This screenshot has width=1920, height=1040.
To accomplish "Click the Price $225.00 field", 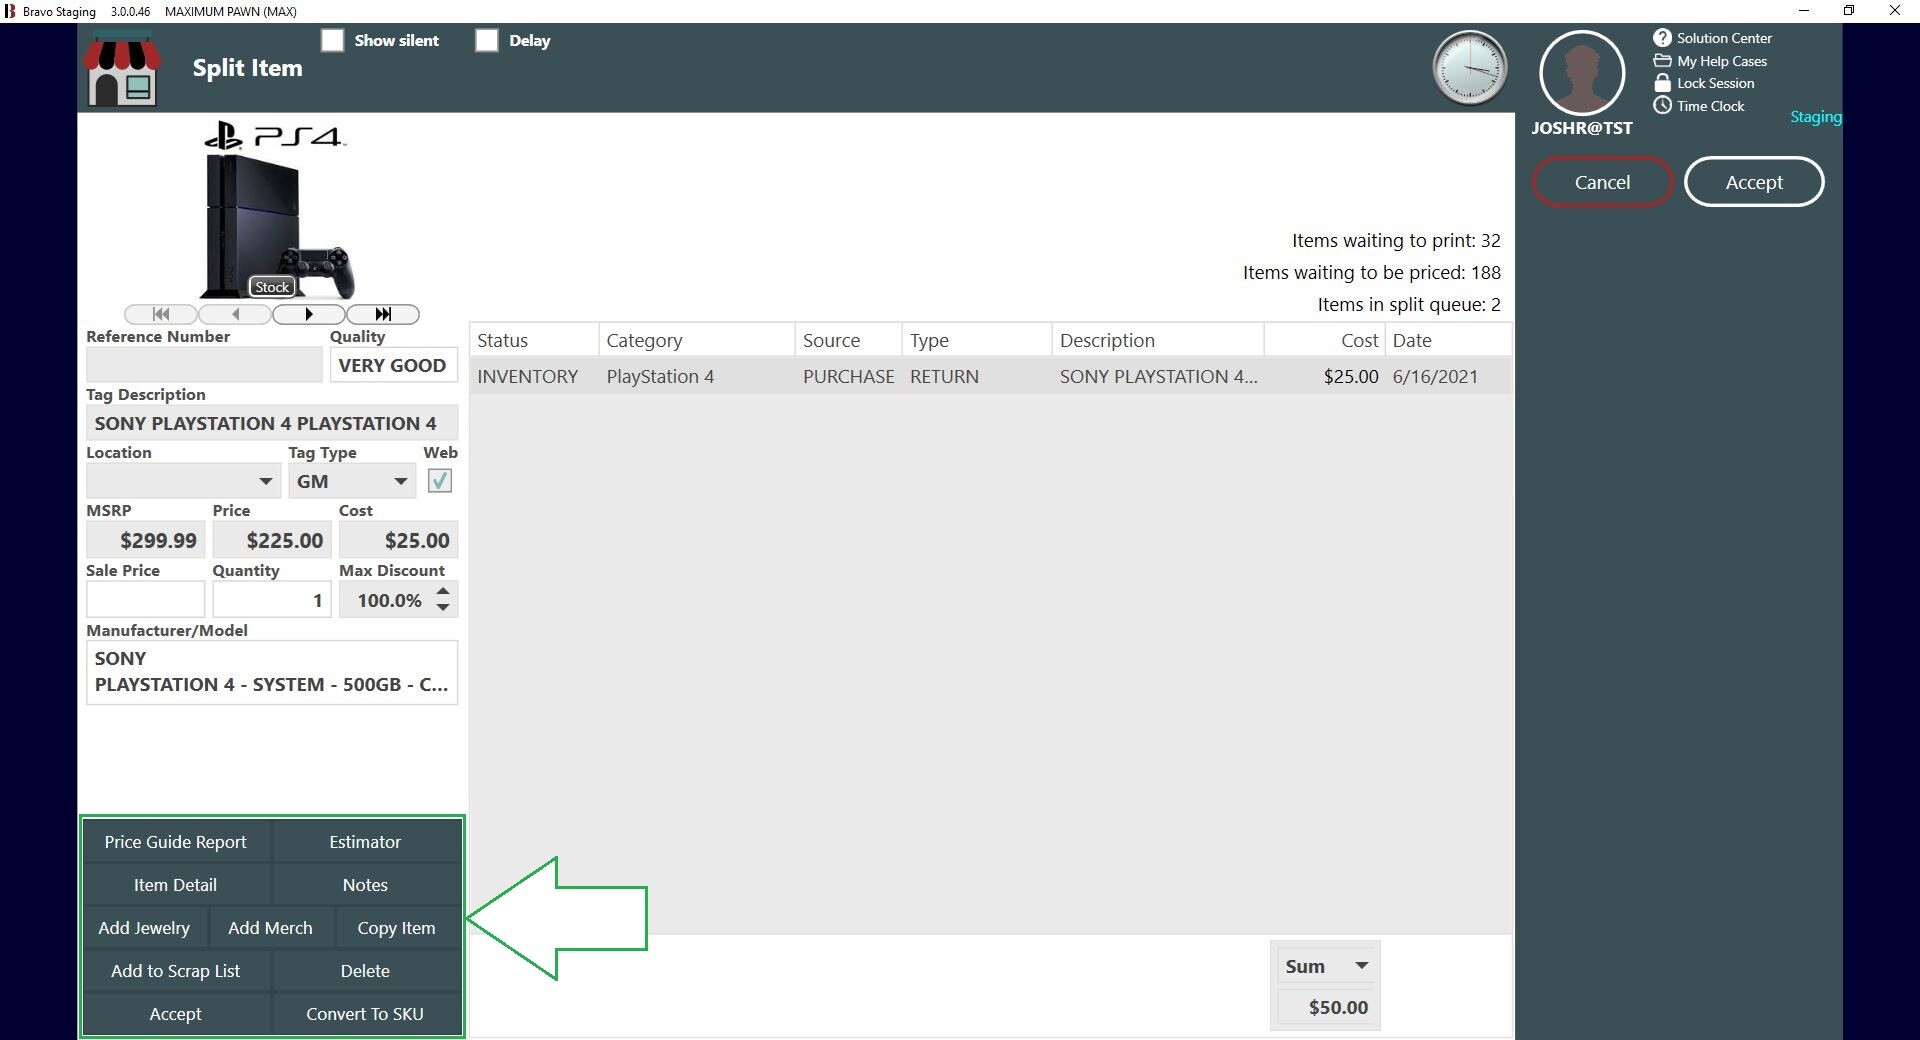I will pyautogui.click(x=272, y=540).
